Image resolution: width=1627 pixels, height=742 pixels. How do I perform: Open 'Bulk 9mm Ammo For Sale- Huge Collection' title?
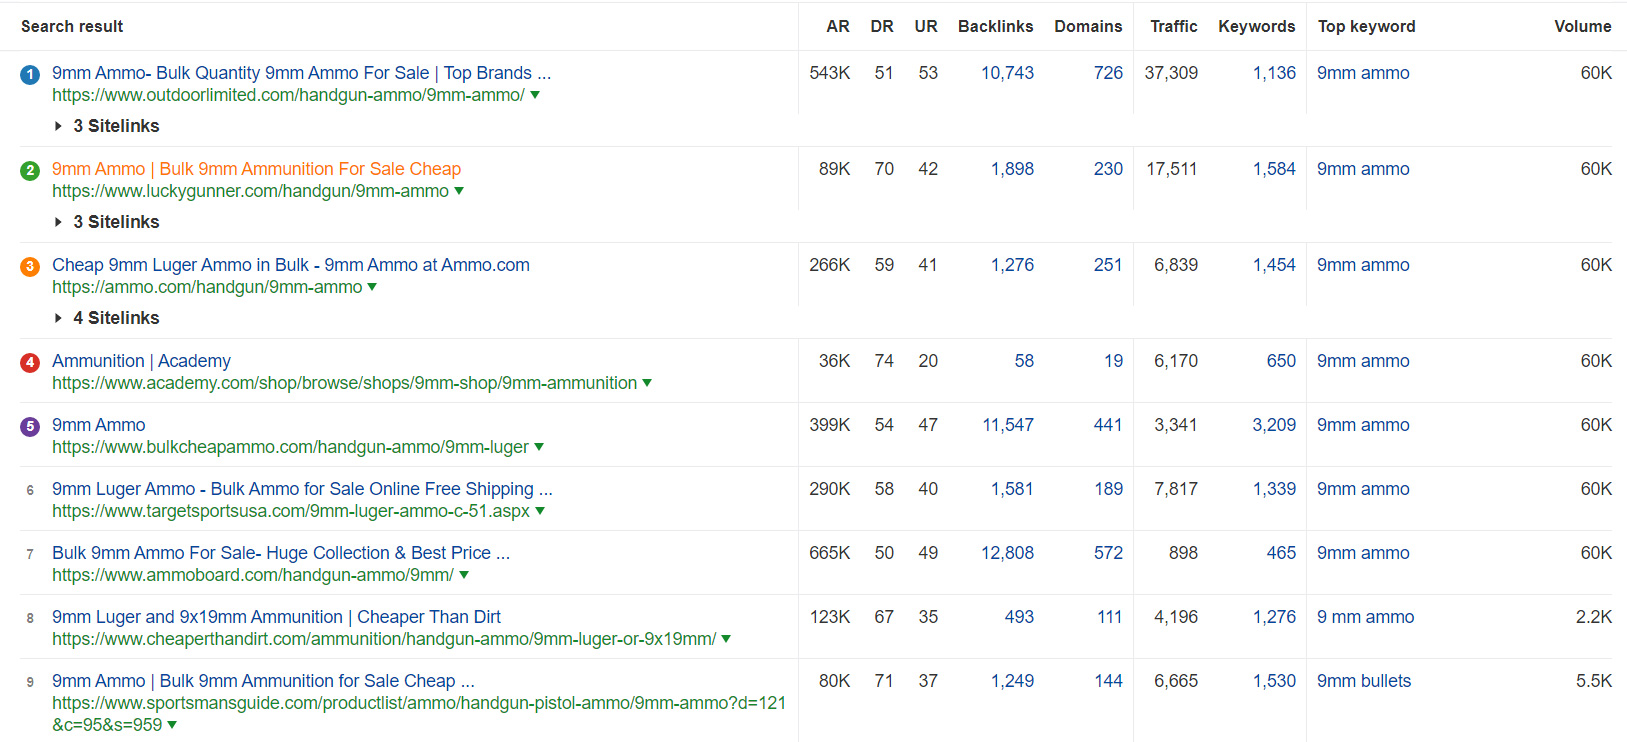tap(281, 553)
